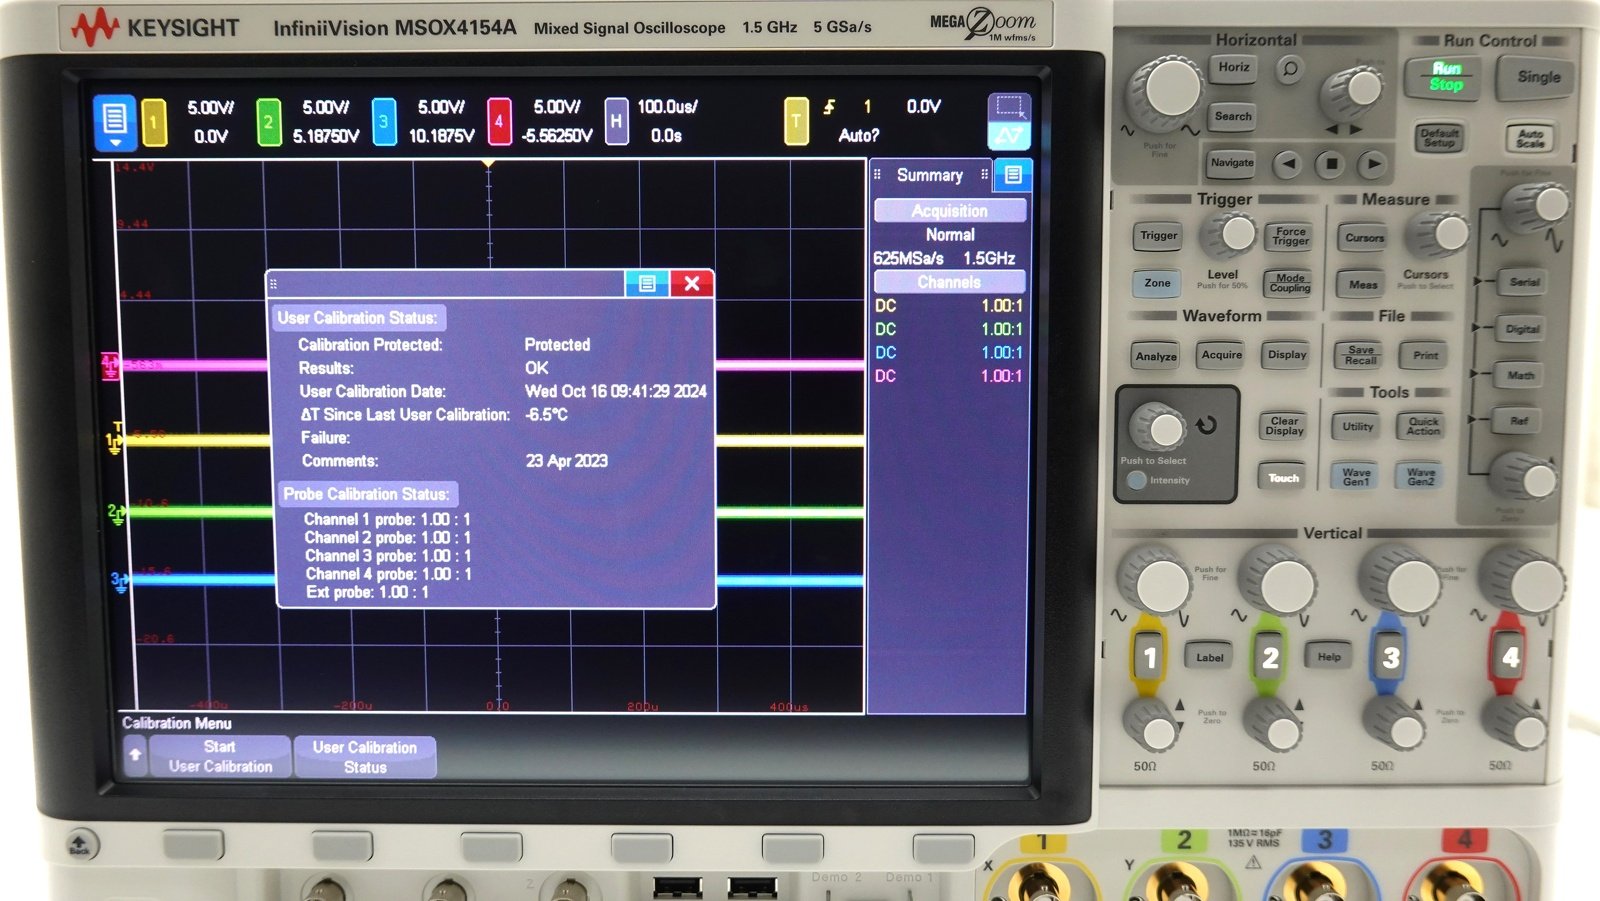Push the Force Trigger button
The image size is (1600, 901).
tap(1290, 236)
